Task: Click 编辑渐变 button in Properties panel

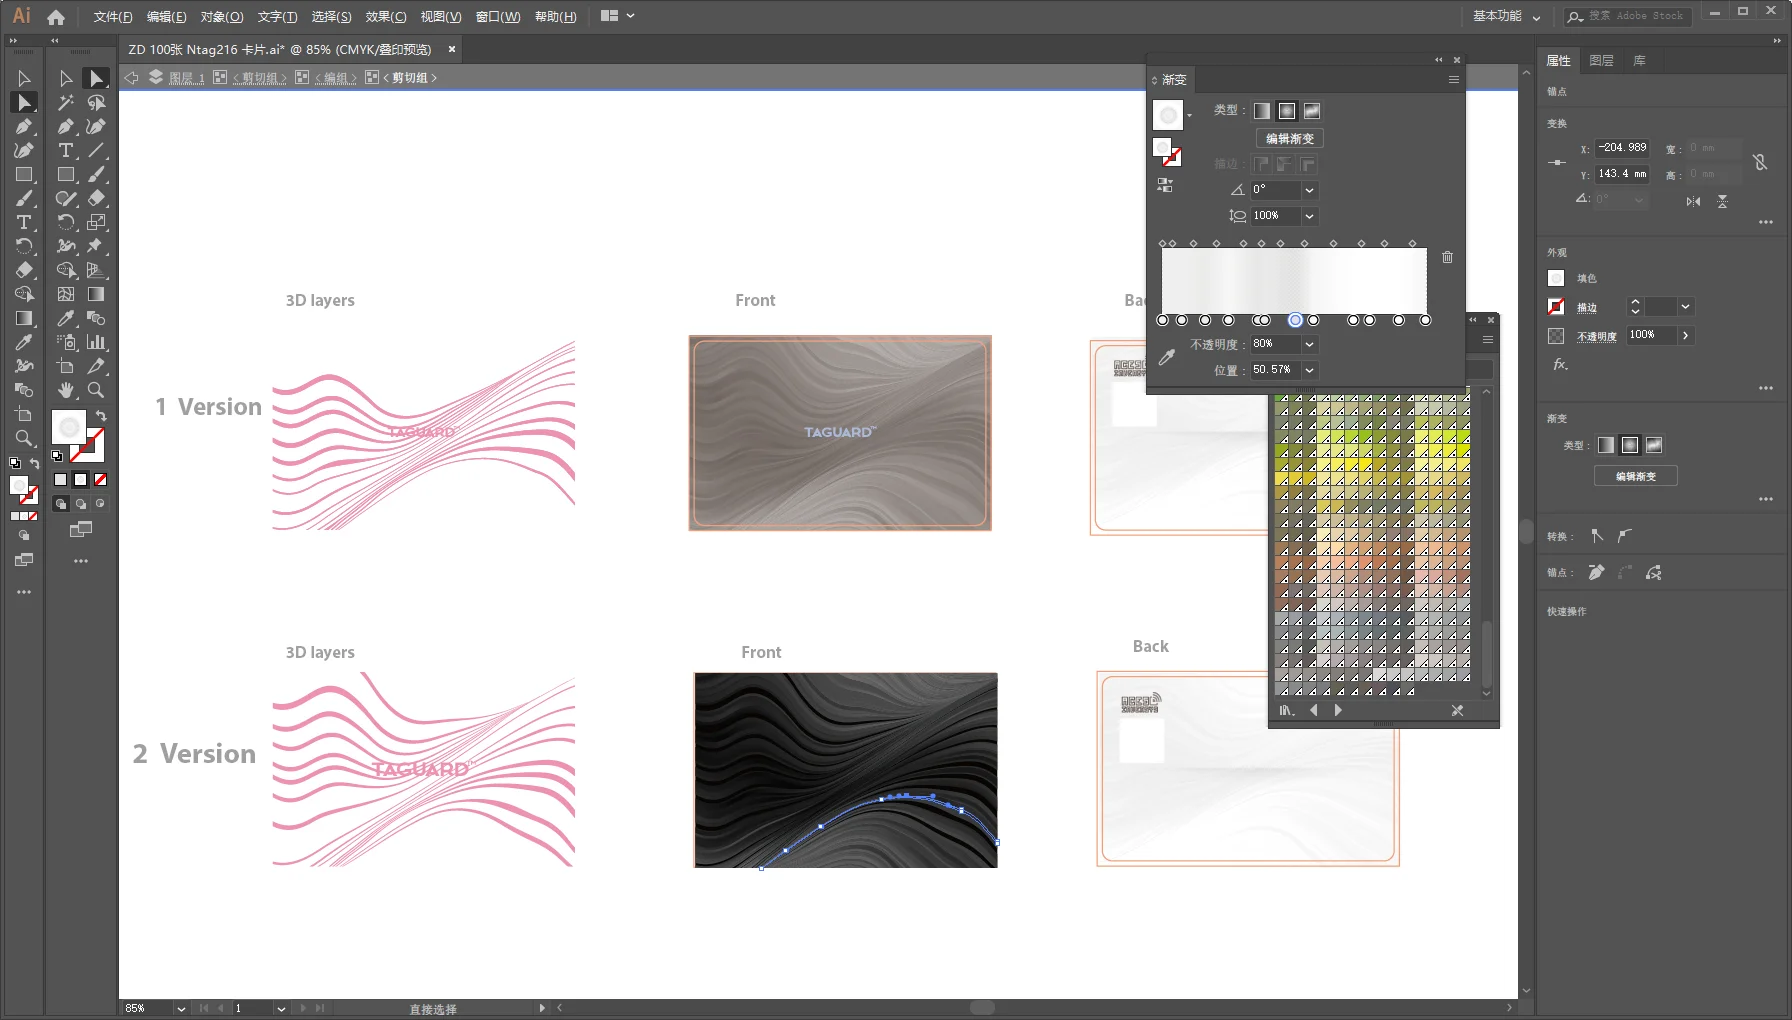Action: [1635, 477]
